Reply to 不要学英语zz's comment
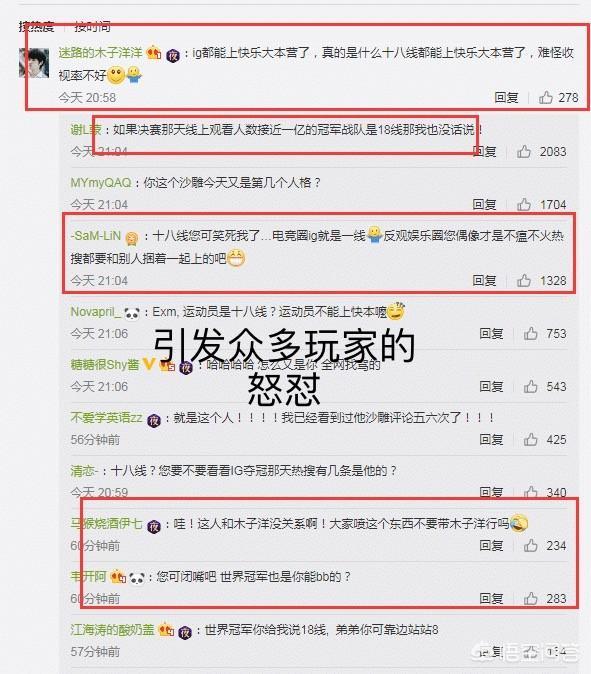Screen dimensions: 591x674 tap(491, 439)
